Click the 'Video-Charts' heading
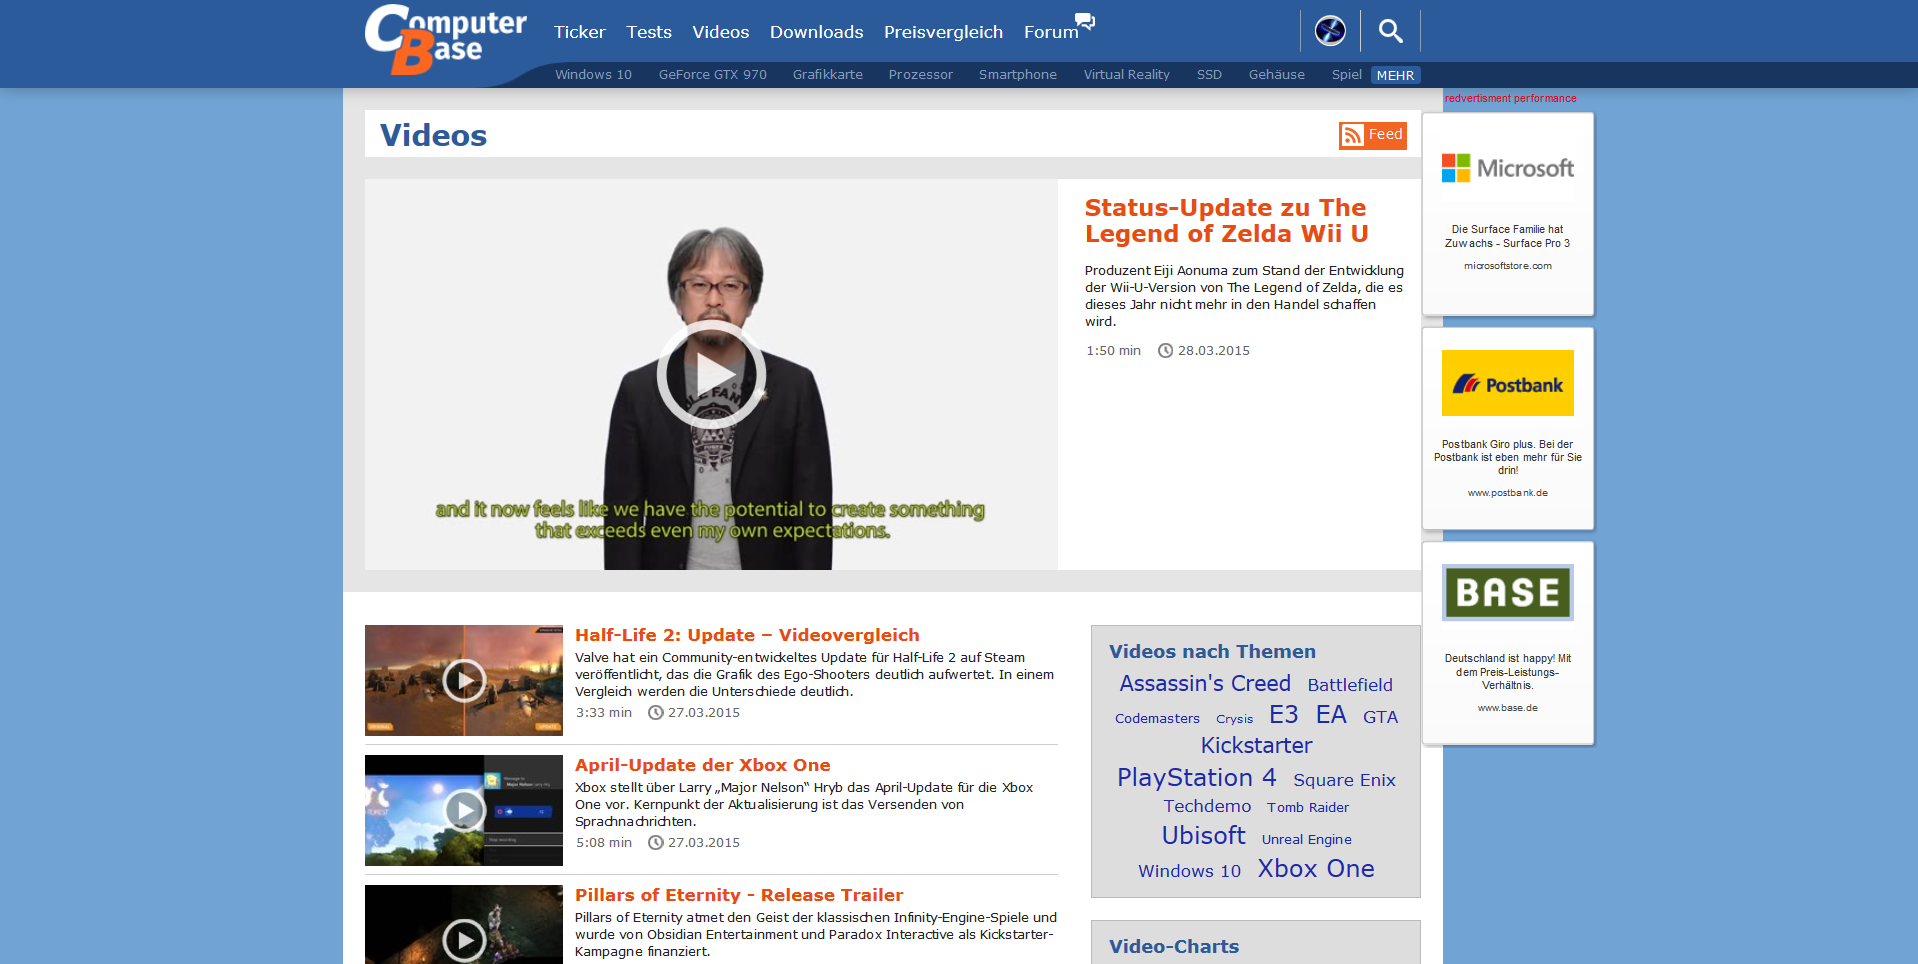1918x964 pixels. pos(1174,947)
